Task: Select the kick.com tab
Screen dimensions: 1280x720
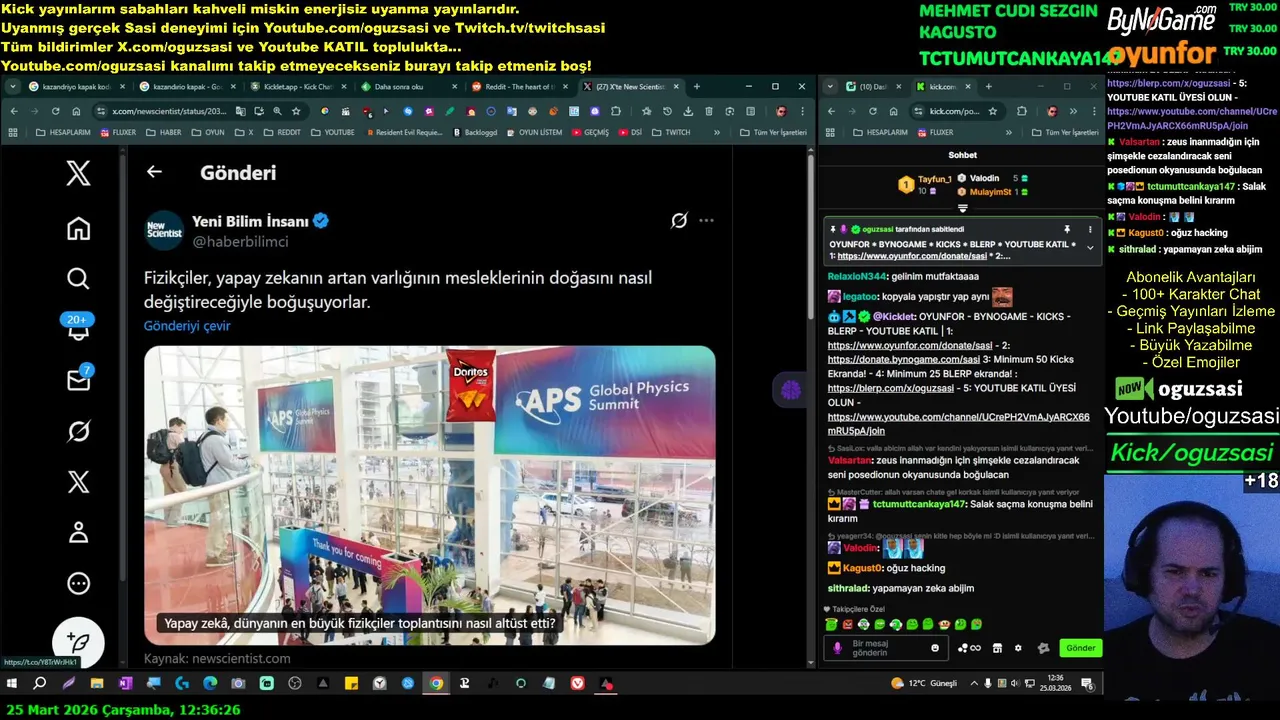Action: tap(942, 87)
